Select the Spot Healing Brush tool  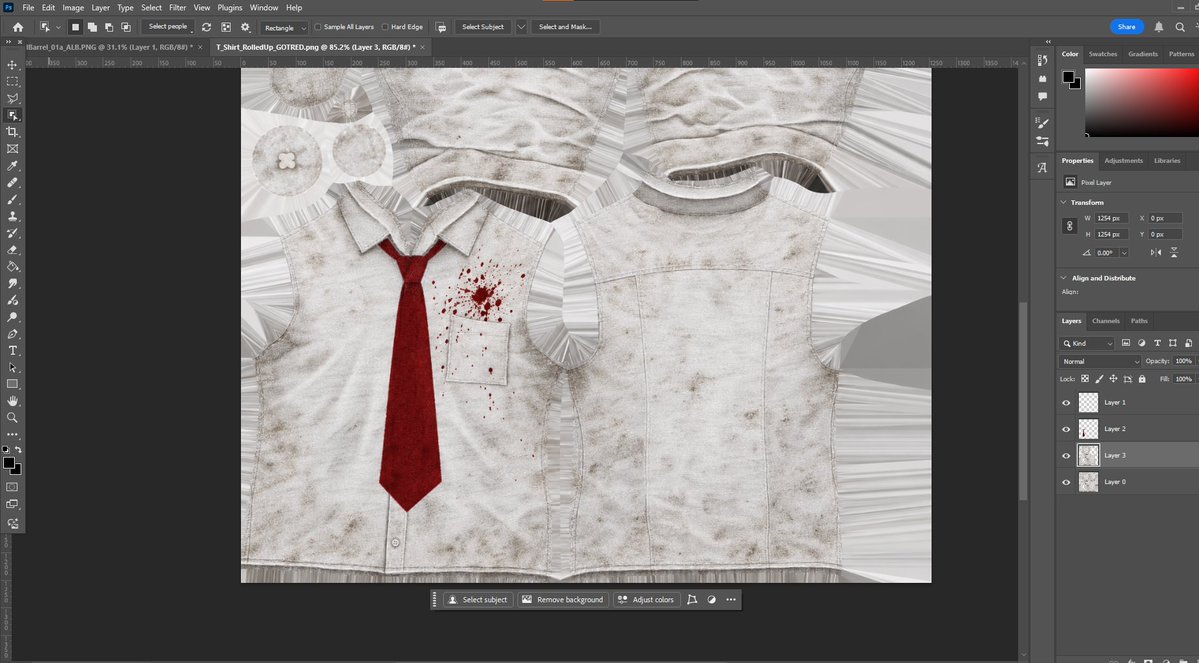12,183
